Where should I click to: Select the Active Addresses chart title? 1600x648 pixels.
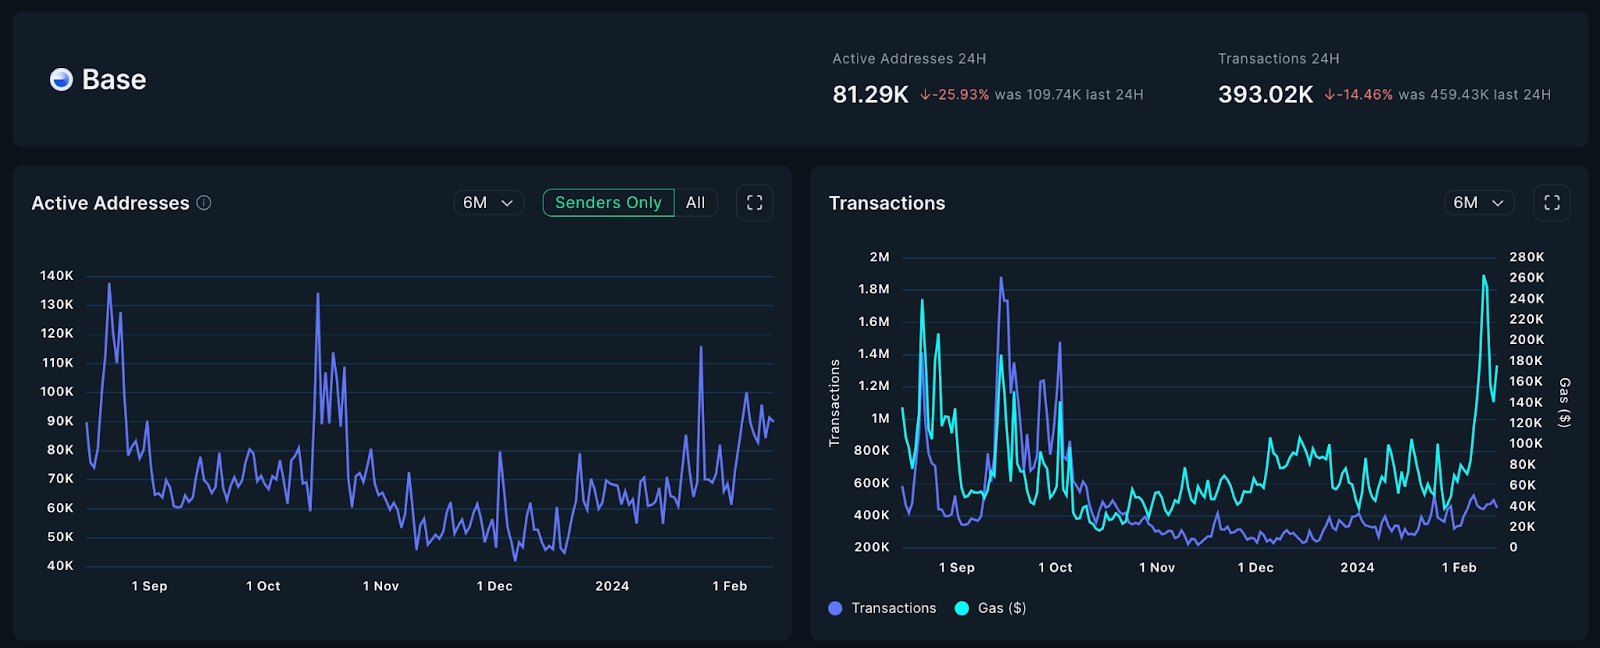tap(110, 203)
